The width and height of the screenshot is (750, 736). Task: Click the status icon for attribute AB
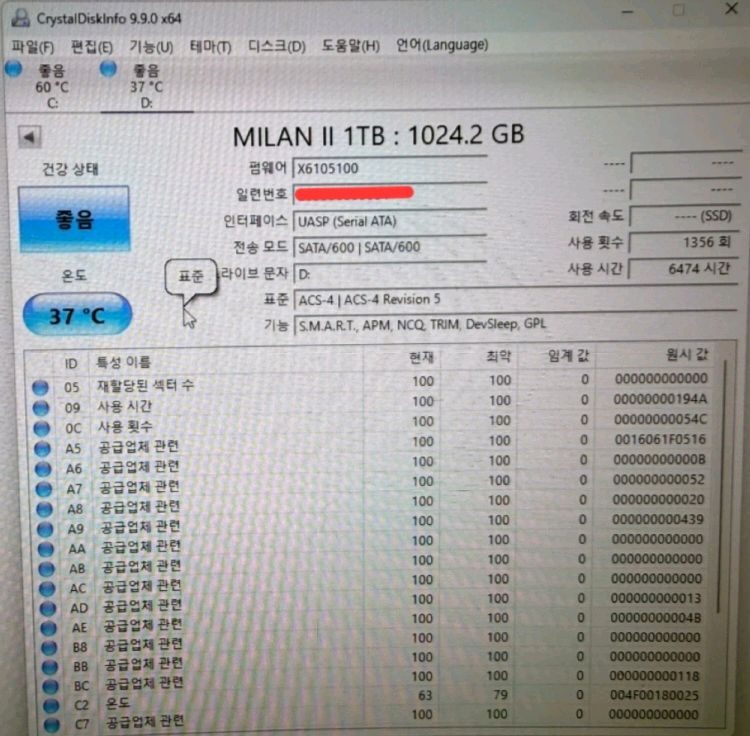[46, 569]
